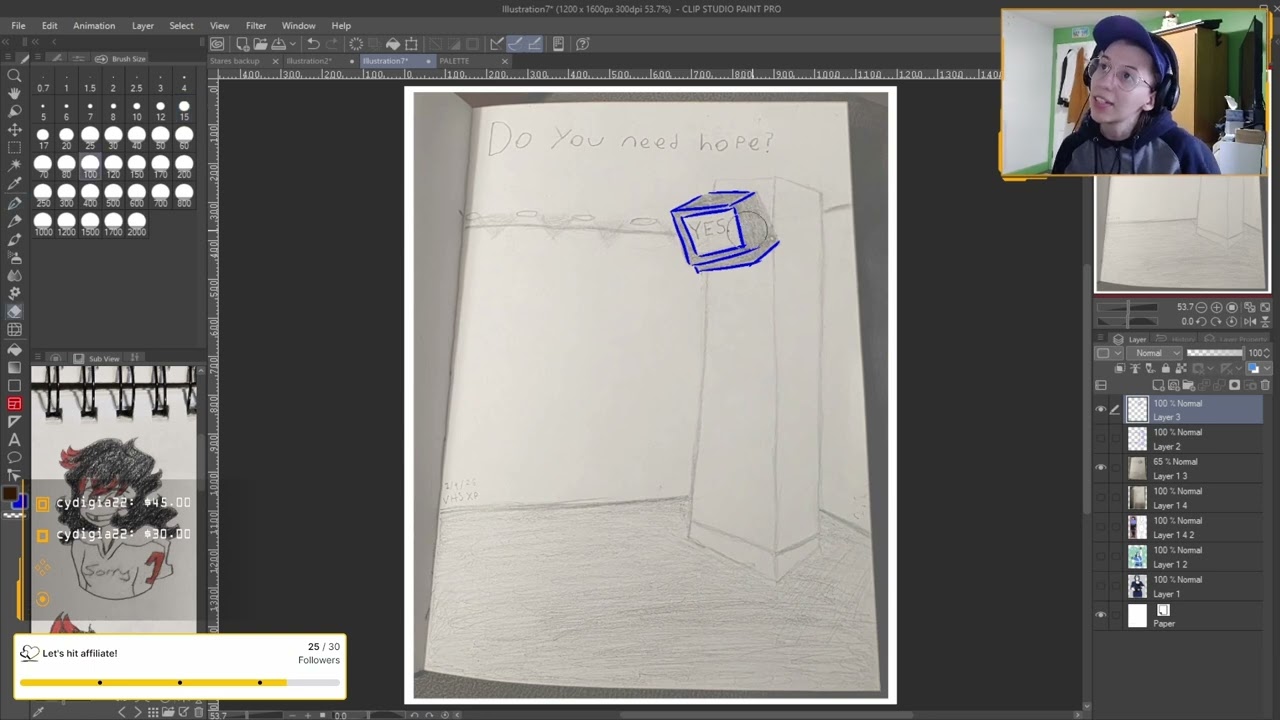
Task: Show Layer 1 4 visibility box
Action: [1101, 497]
